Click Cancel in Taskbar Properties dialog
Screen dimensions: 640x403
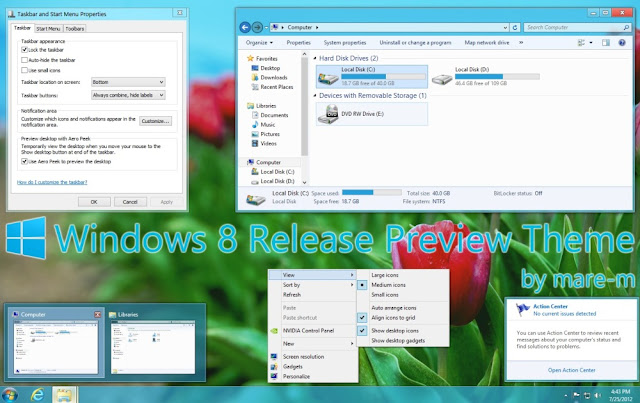click(130, 202)
